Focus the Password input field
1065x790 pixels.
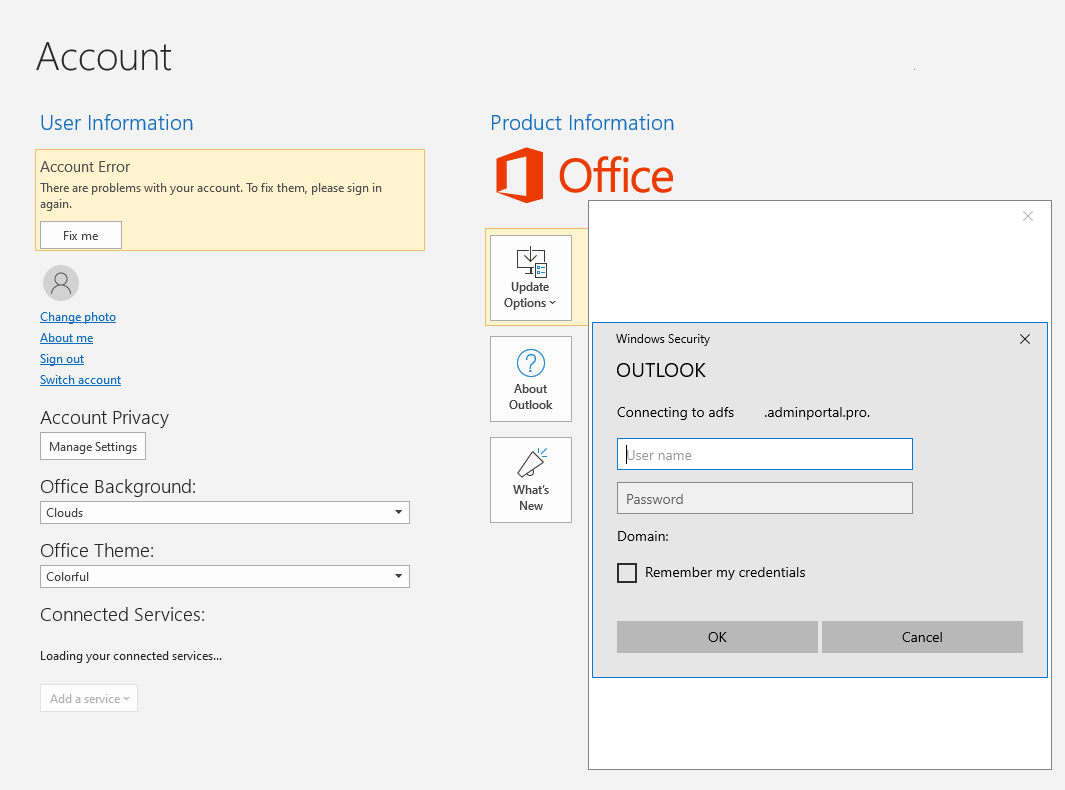coord(765,499)
